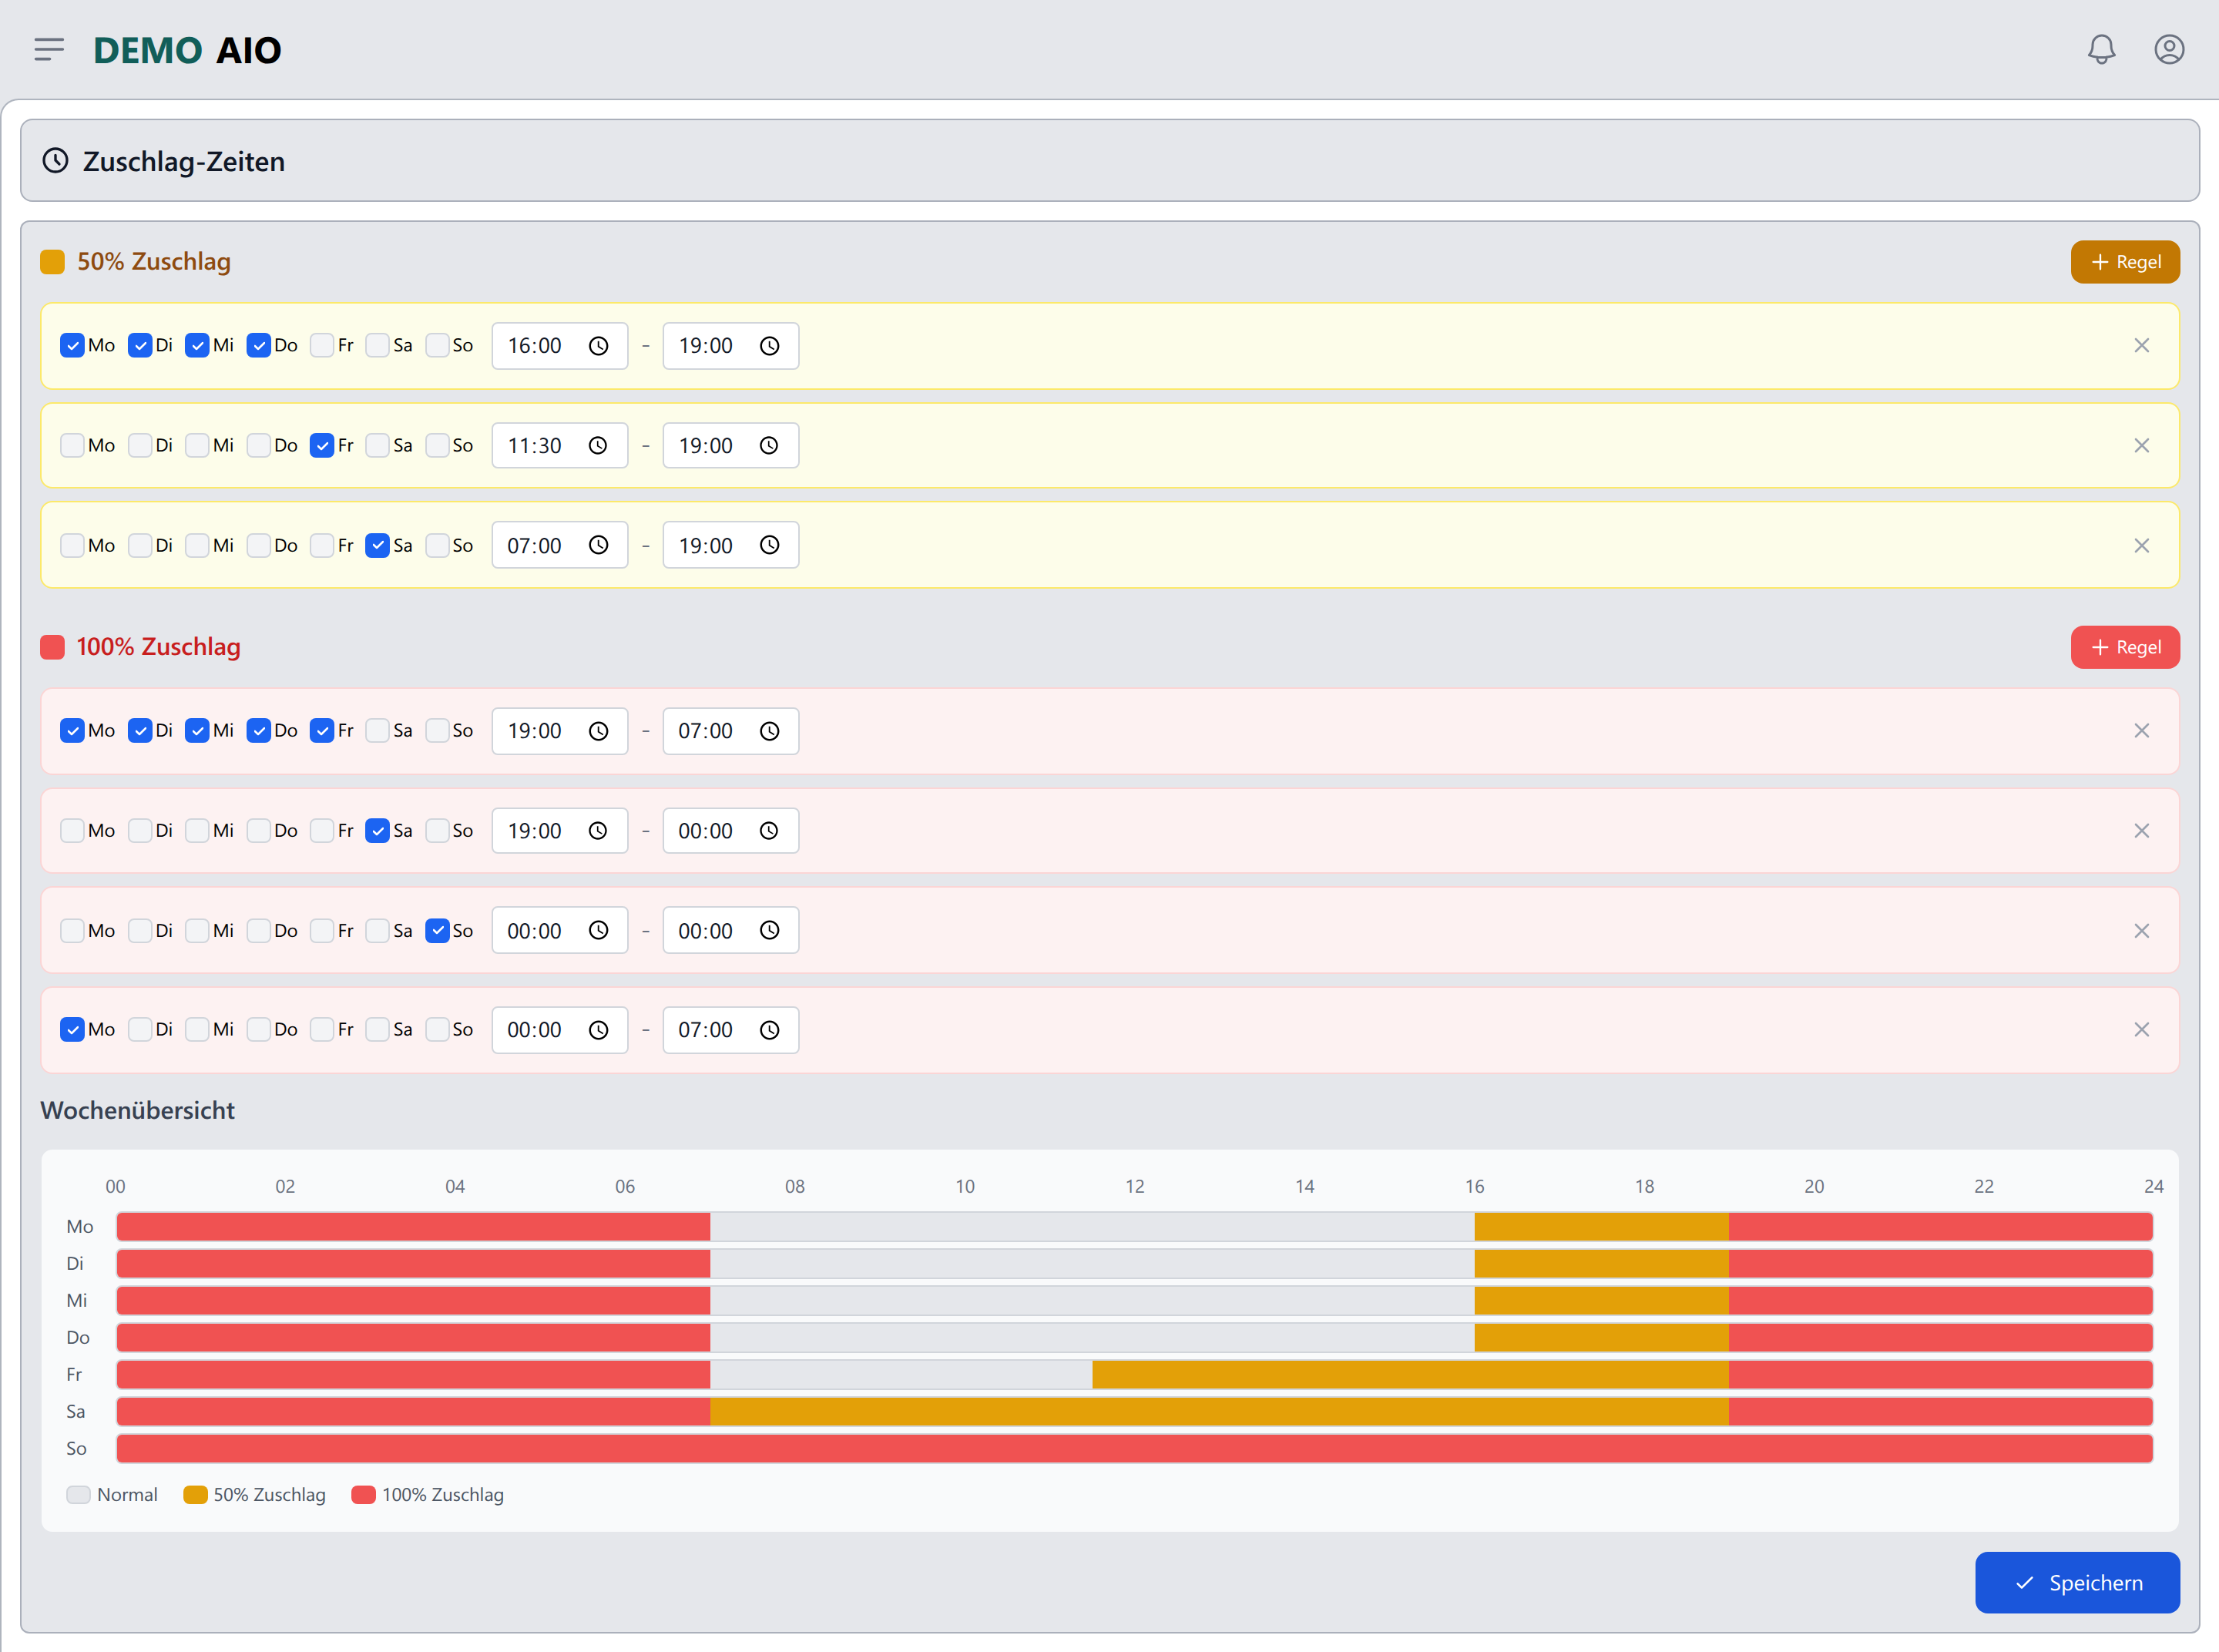This screenshot has height=1652, width=2219.
Task: Select the Sunday red bar in Wochenübersicht
Action: coord(1134,1449)
